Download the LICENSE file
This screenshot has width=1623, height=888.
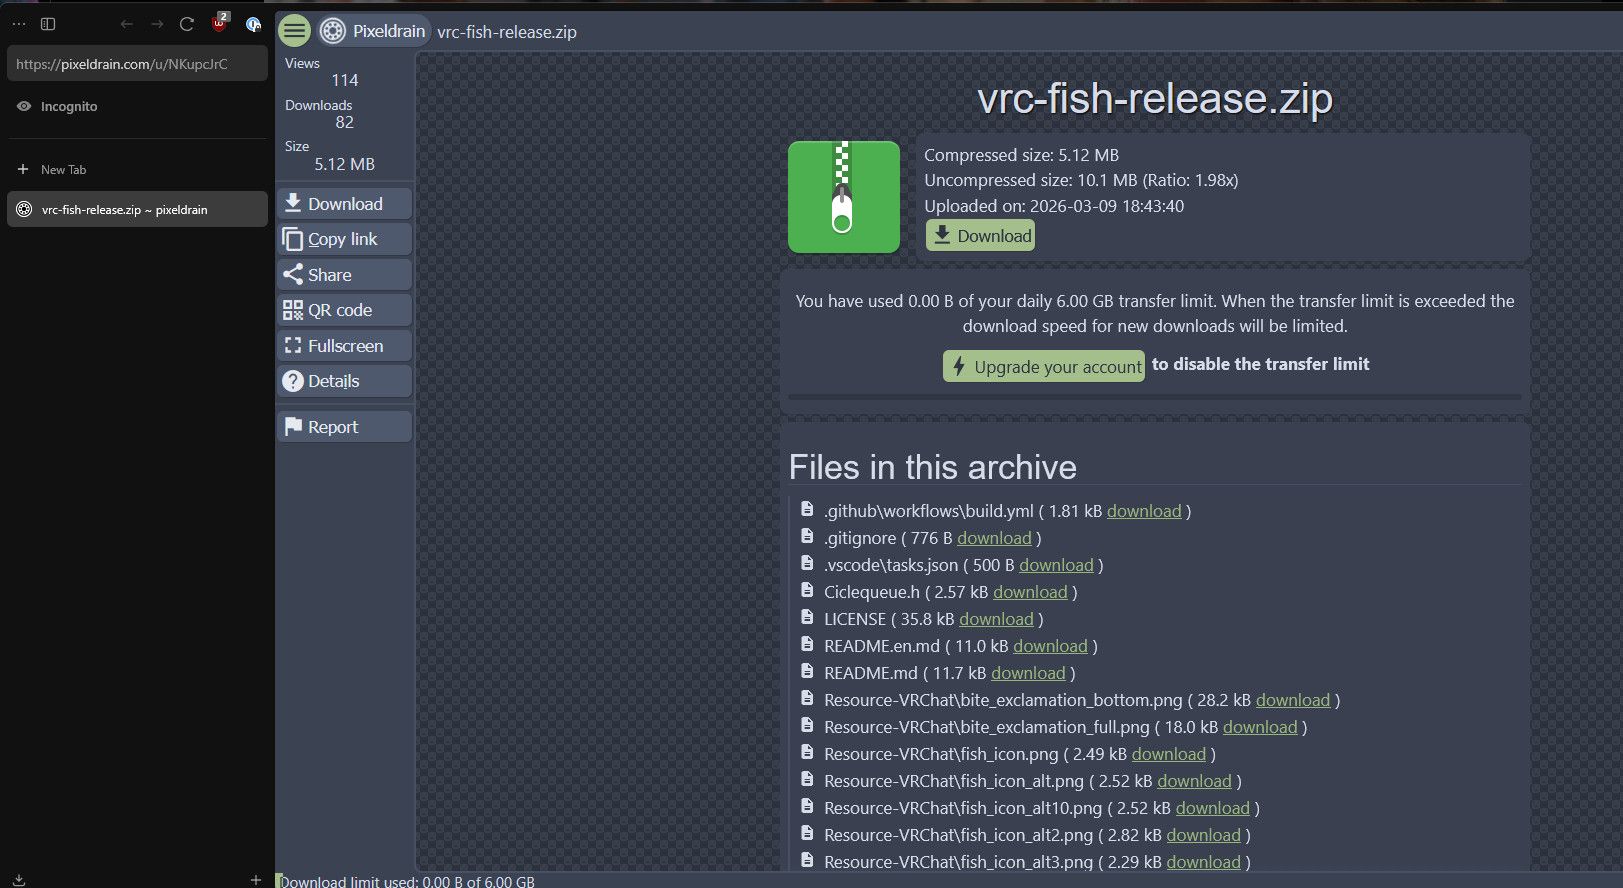tap(996, 619)
